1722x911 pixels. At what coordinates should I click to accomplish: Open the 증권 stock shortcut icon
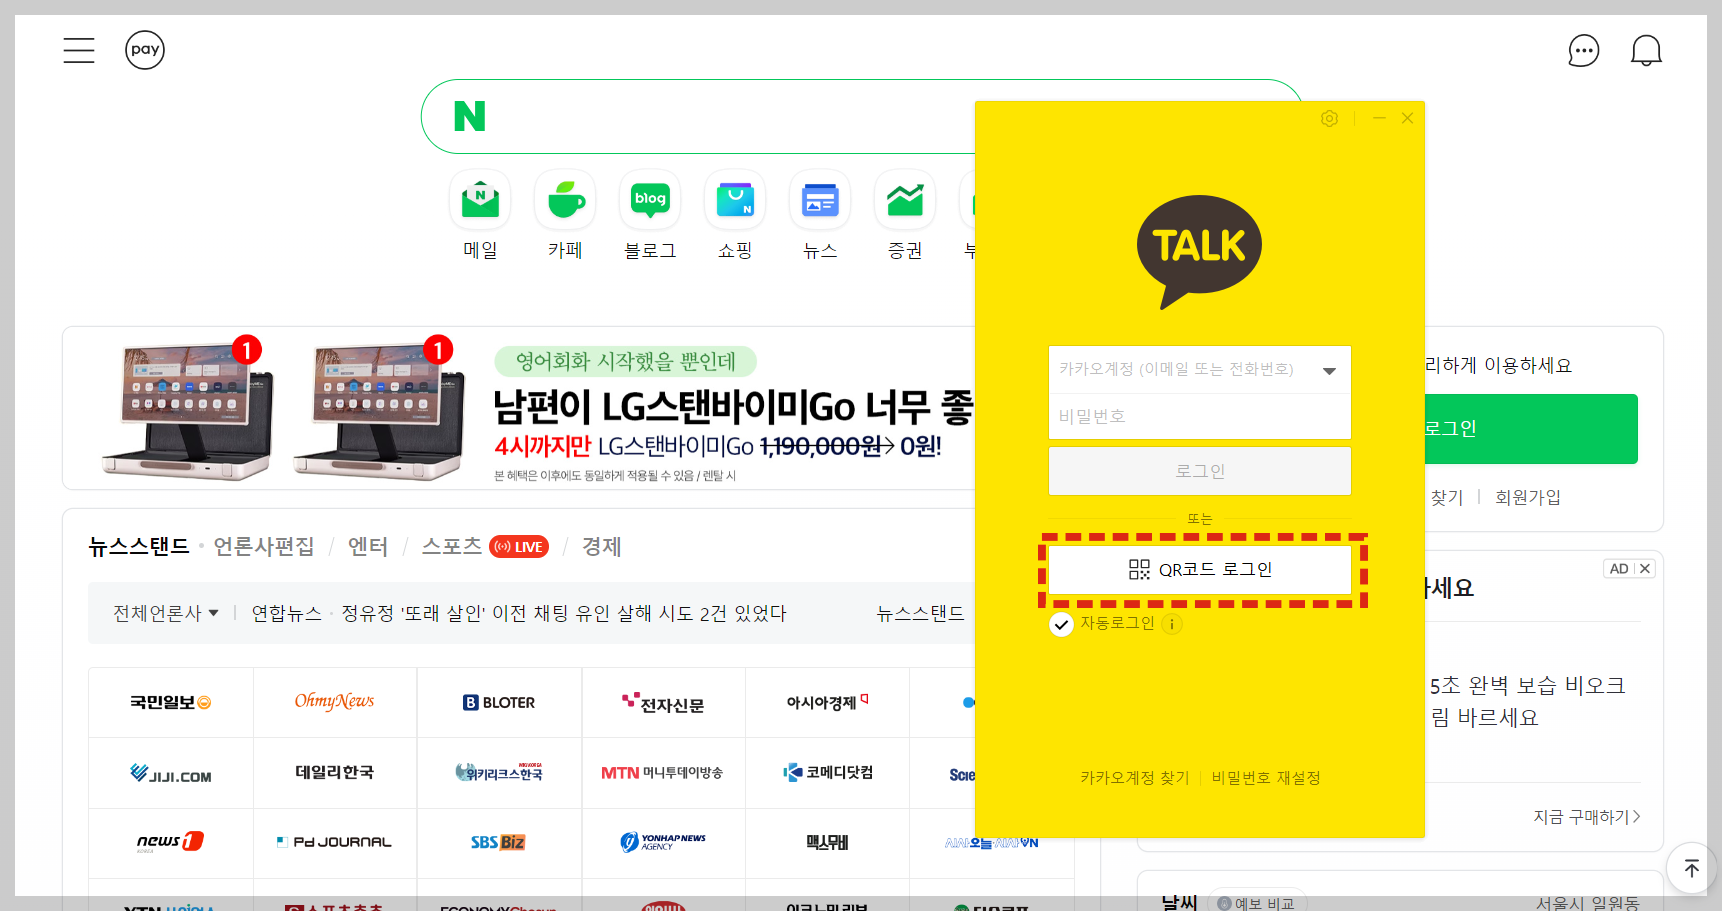click(x=905, y=199)
